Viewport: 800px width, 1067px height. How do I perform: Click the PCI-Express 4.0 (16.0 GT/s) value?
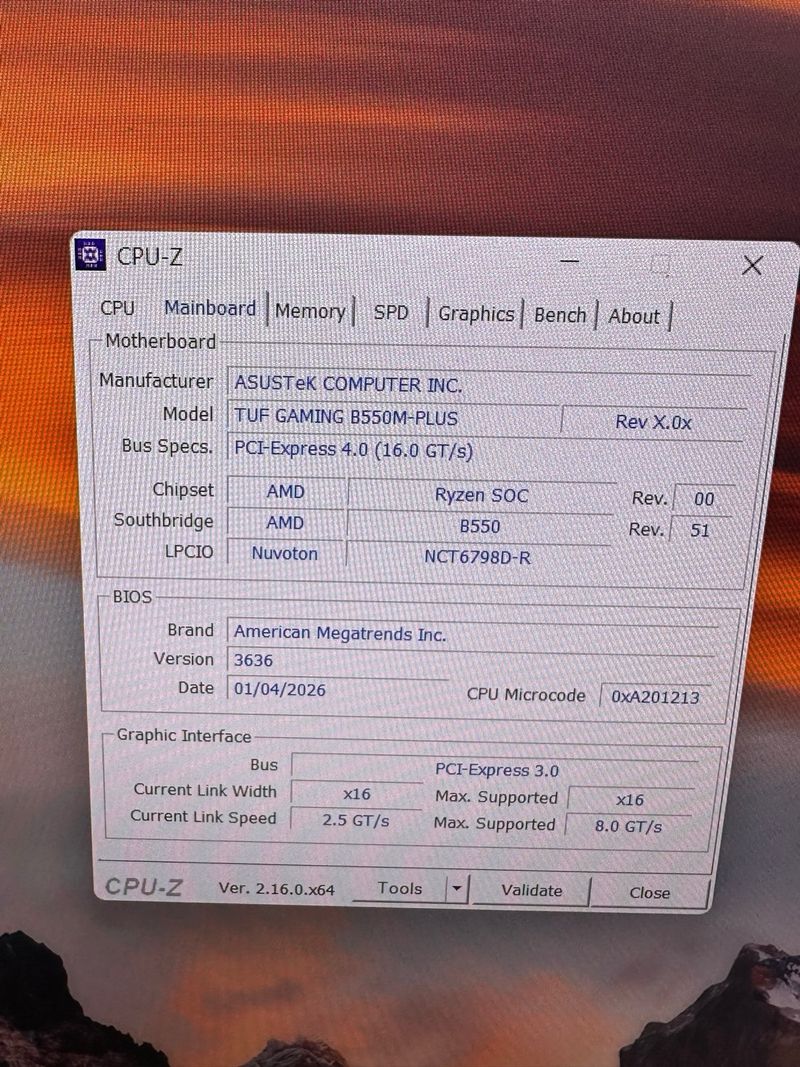353,450
